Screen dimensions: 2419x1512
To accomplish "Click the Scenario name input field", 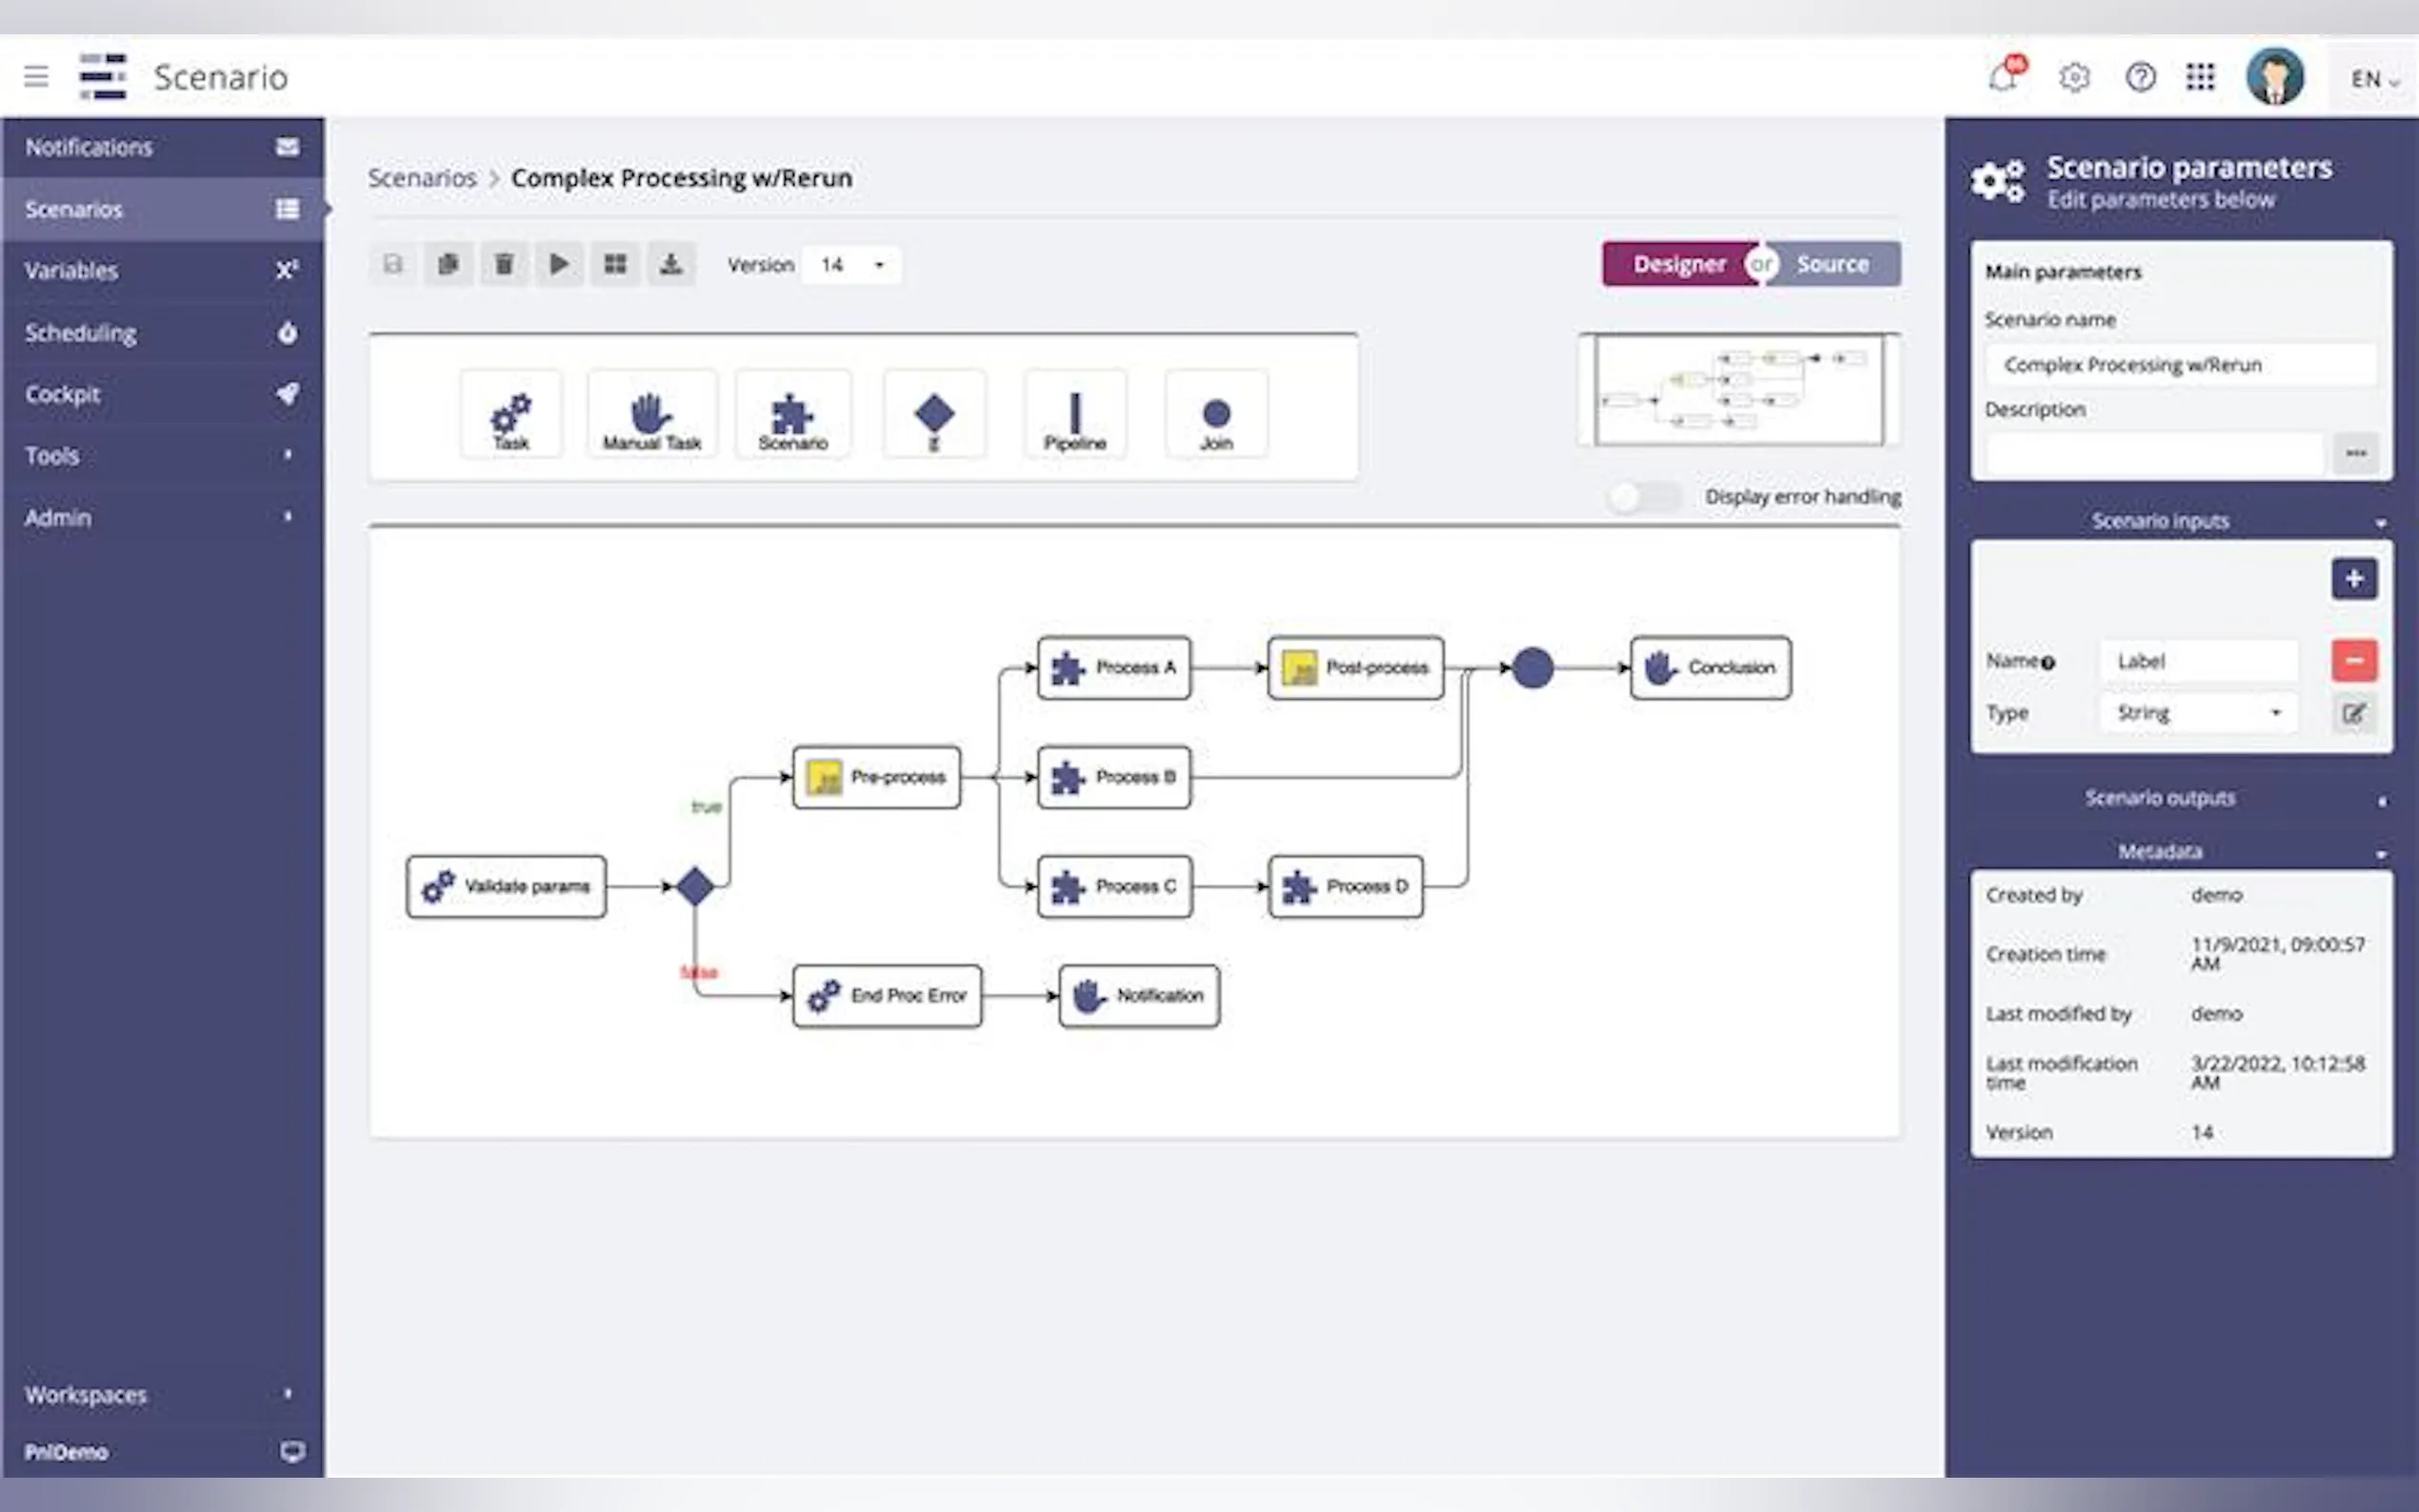I will pyautogui.click(x=2180, y=365).
